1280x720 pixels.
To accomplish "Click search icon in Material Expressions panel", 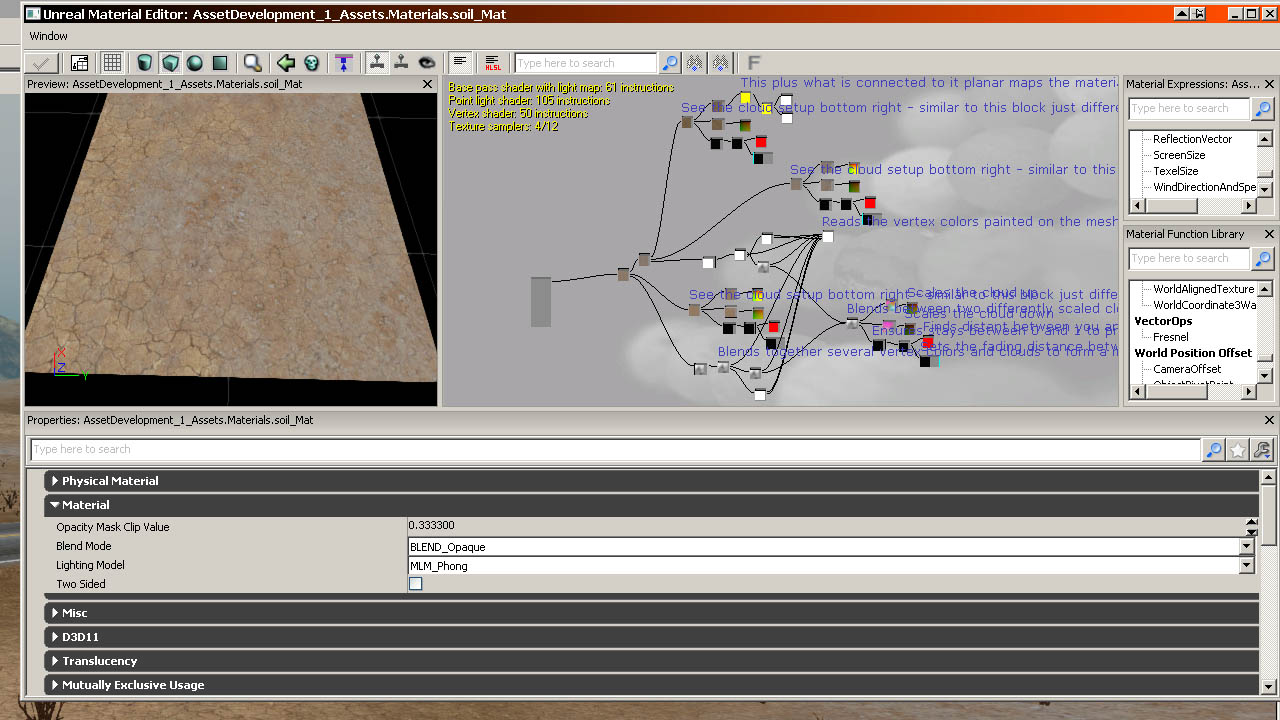I will coord(1263,108).
